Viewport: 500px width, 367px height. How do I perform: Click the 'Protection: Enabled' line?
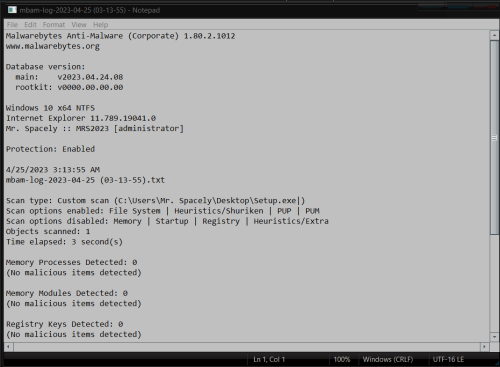[50, 149]
